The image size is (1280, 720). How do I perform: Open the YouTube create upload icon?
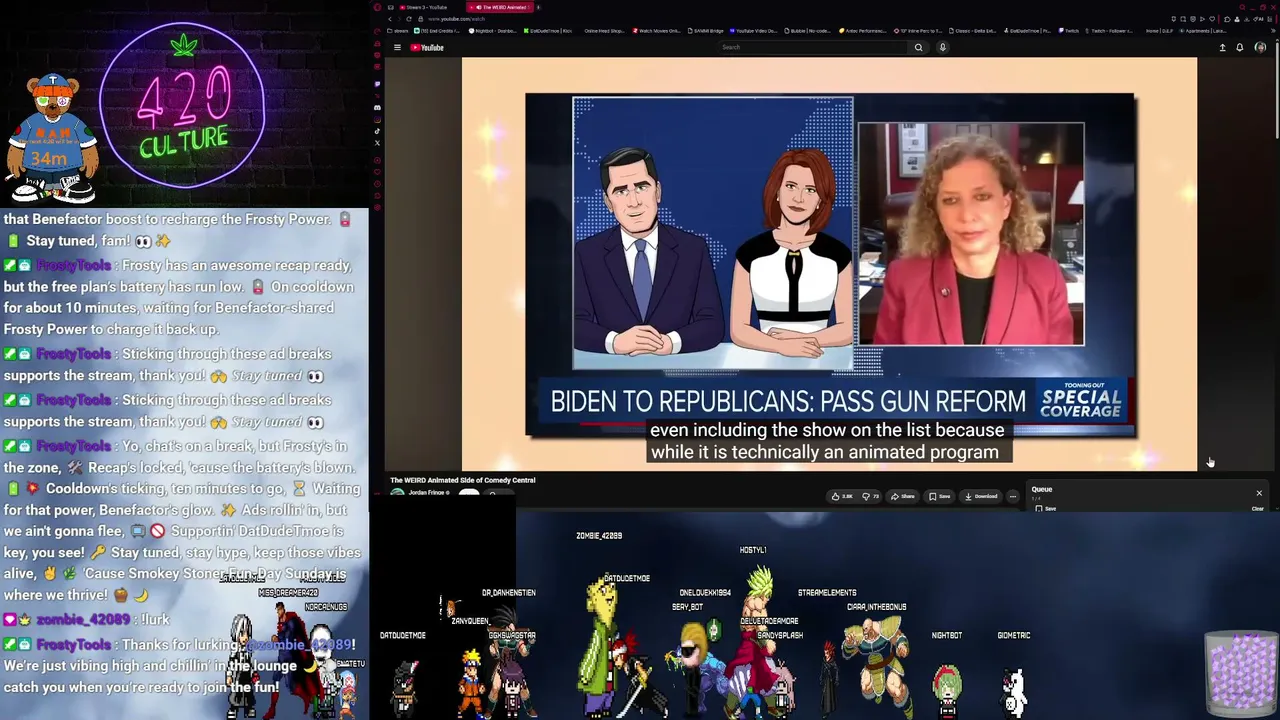tap(1222, 47)
